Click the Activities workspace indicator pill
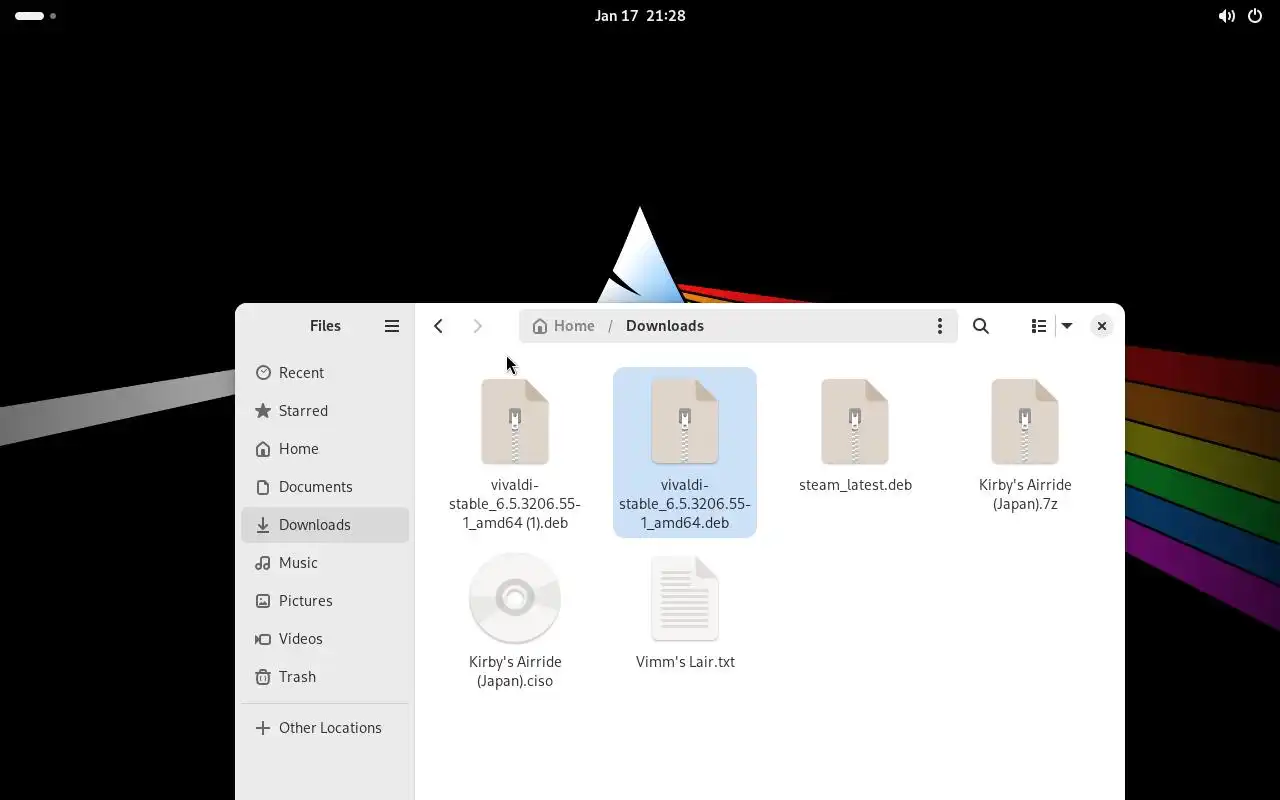 click(30, 16)
